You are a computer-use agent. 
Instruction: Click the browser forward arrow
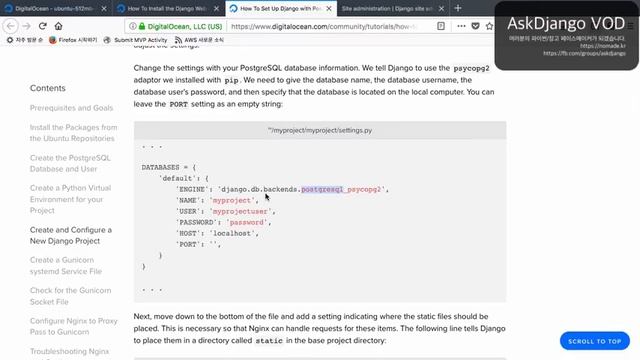tap(27, 26)
